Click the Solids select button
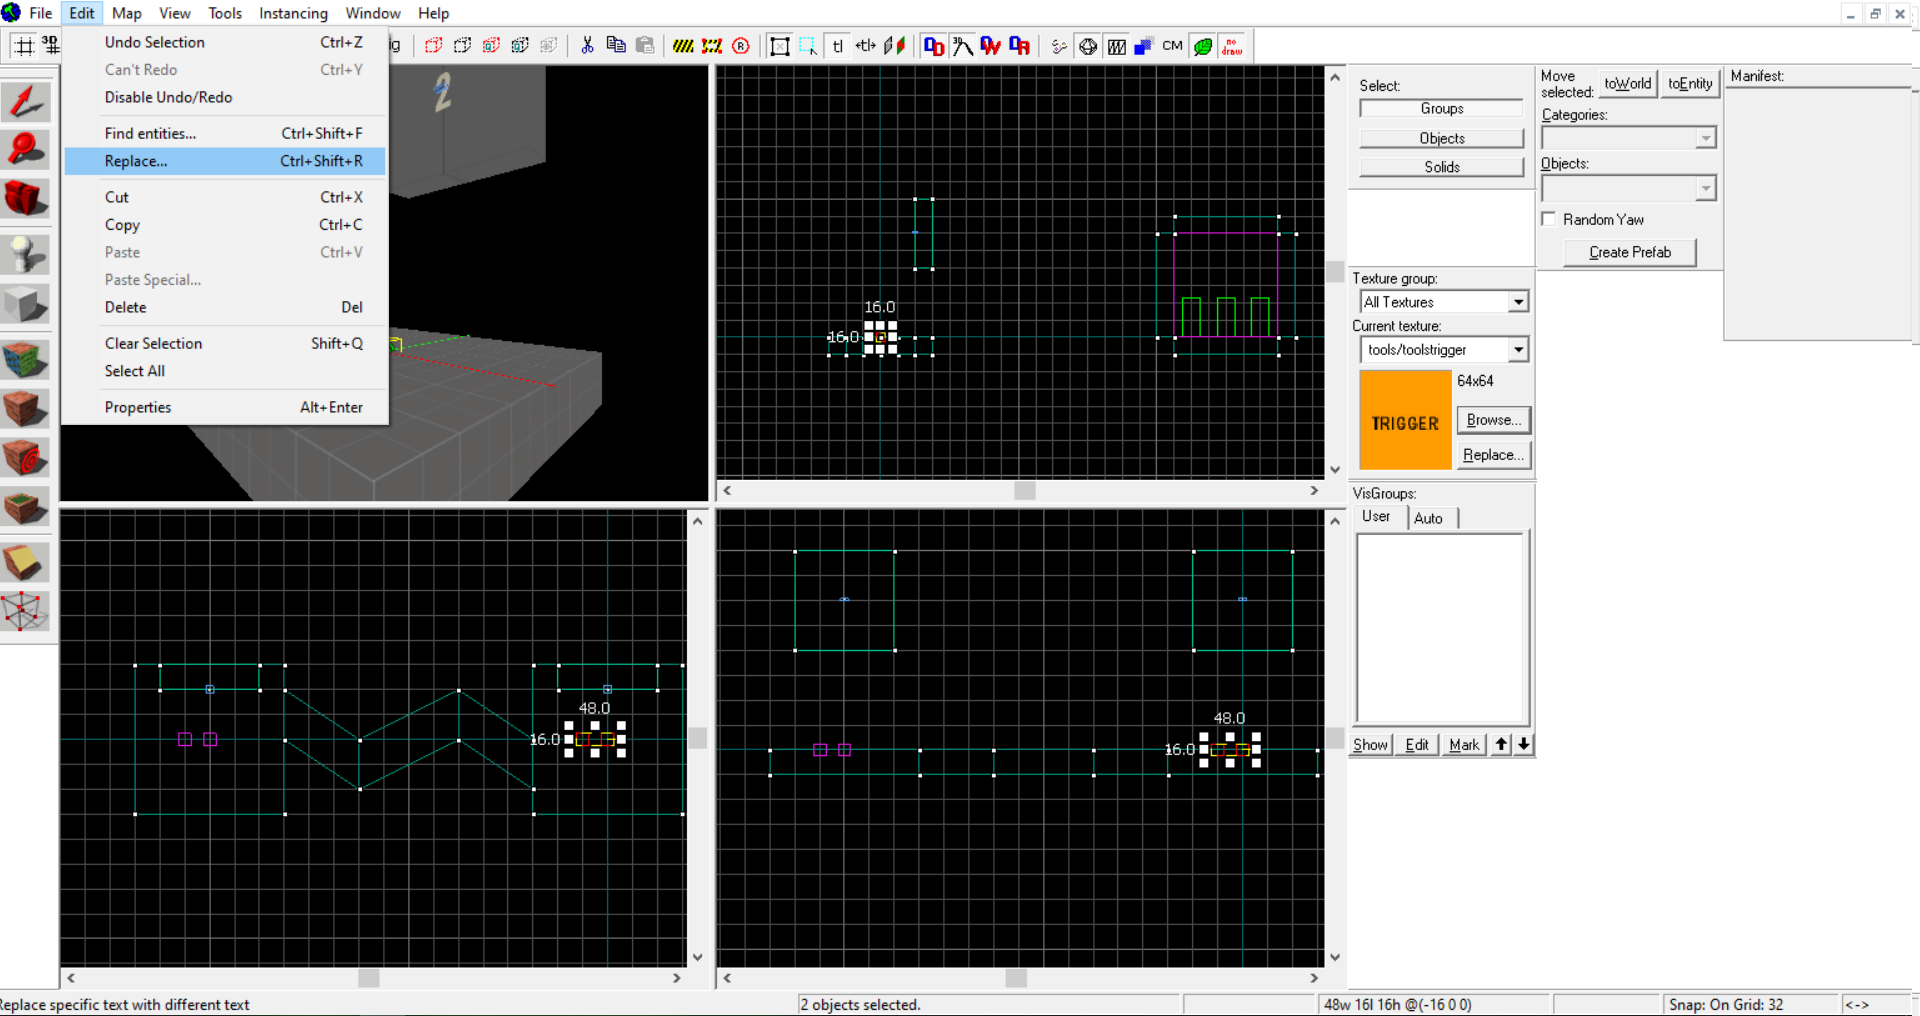The image size is (1920, 1016). 1441,167
